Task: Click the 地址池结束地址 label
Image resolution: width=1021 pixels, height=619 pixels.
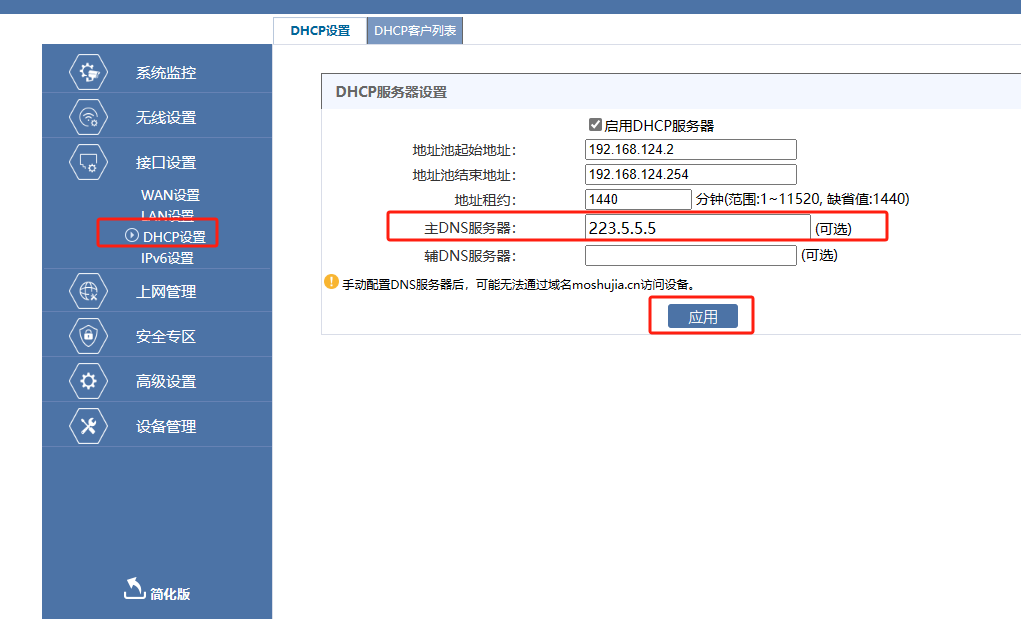Action: click(x=464, y=175)
